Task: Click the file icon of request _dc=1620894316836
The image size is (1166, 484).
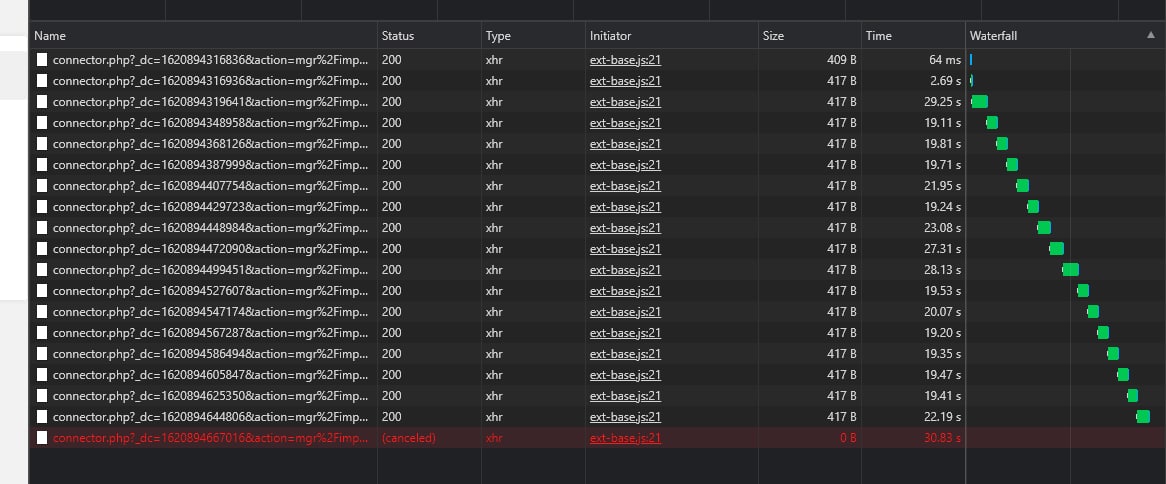Action: tap(42, 59)
